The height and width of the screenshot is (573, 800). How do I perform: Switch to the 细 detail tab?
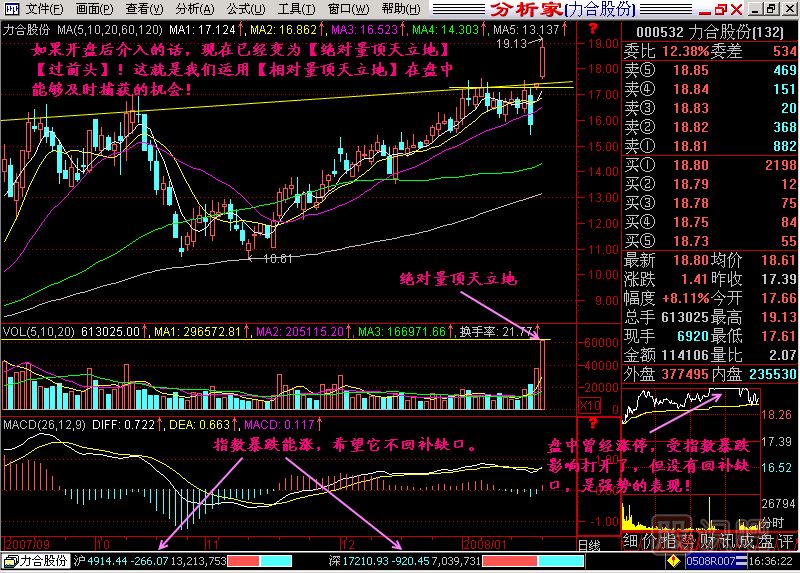(631, 542)
